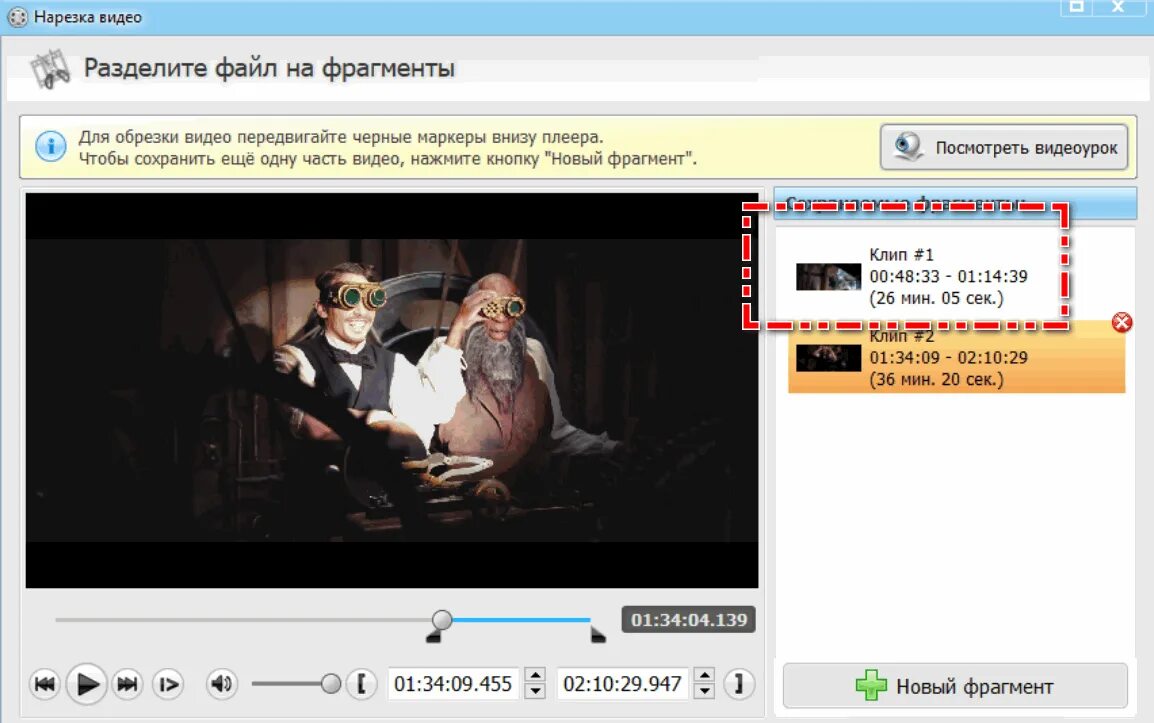Click the start time field 01:34:09.455

click(453, 684)
